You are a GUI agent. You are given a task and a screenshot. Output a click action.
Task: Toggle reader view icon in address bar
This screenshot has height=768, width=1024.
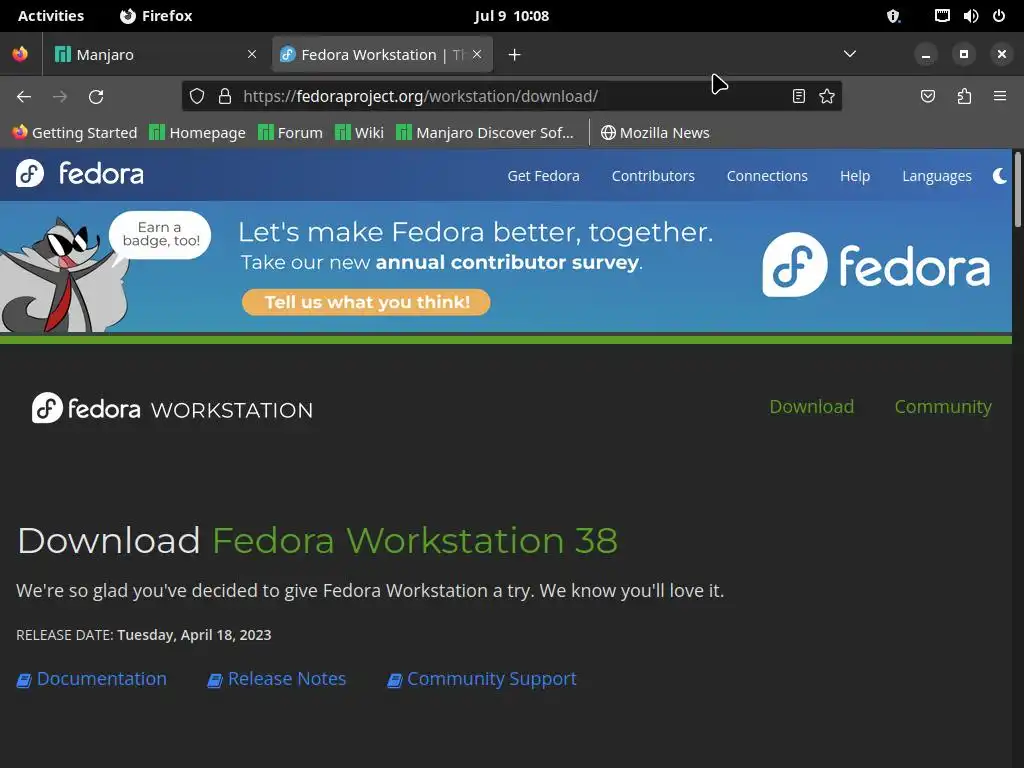coord(798,97)
